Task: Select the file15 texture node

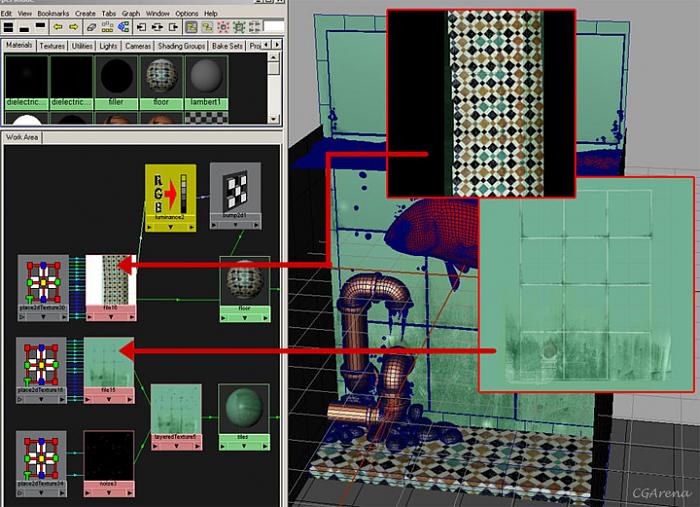Action: [109, 370]
